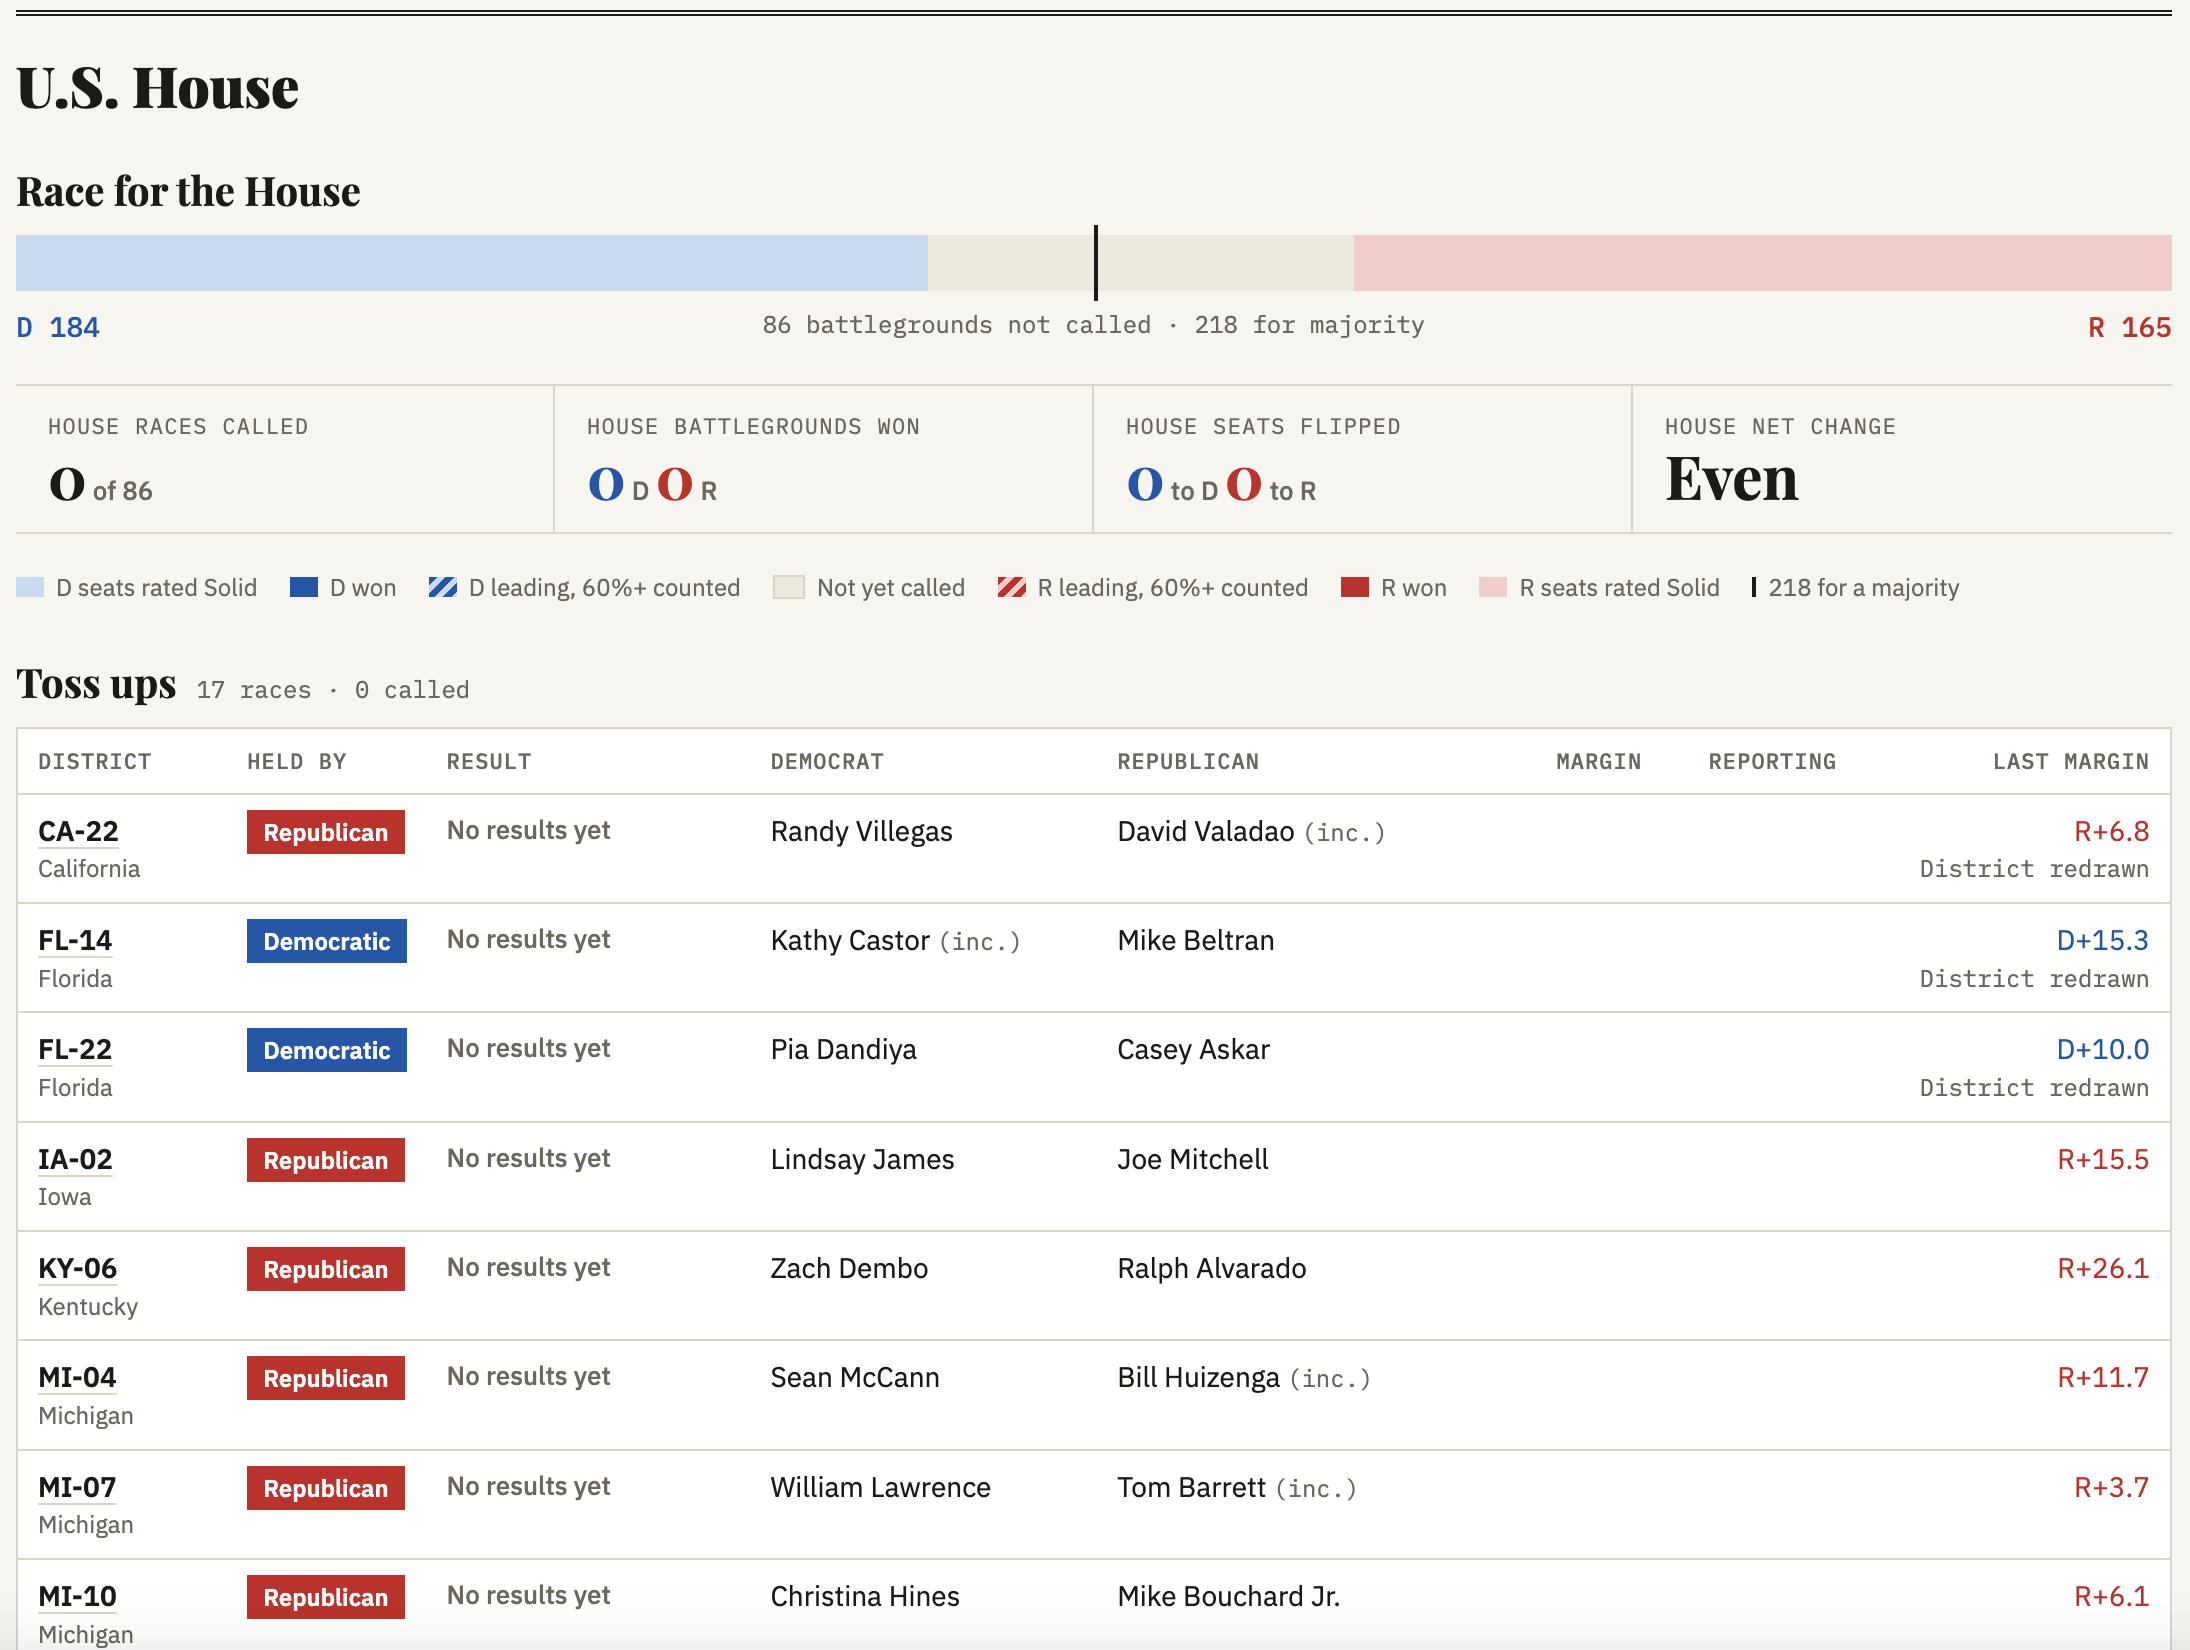Open the IA-02 district link
The width and height of the screenshot is (2190, 1650).
(75, 1159)
